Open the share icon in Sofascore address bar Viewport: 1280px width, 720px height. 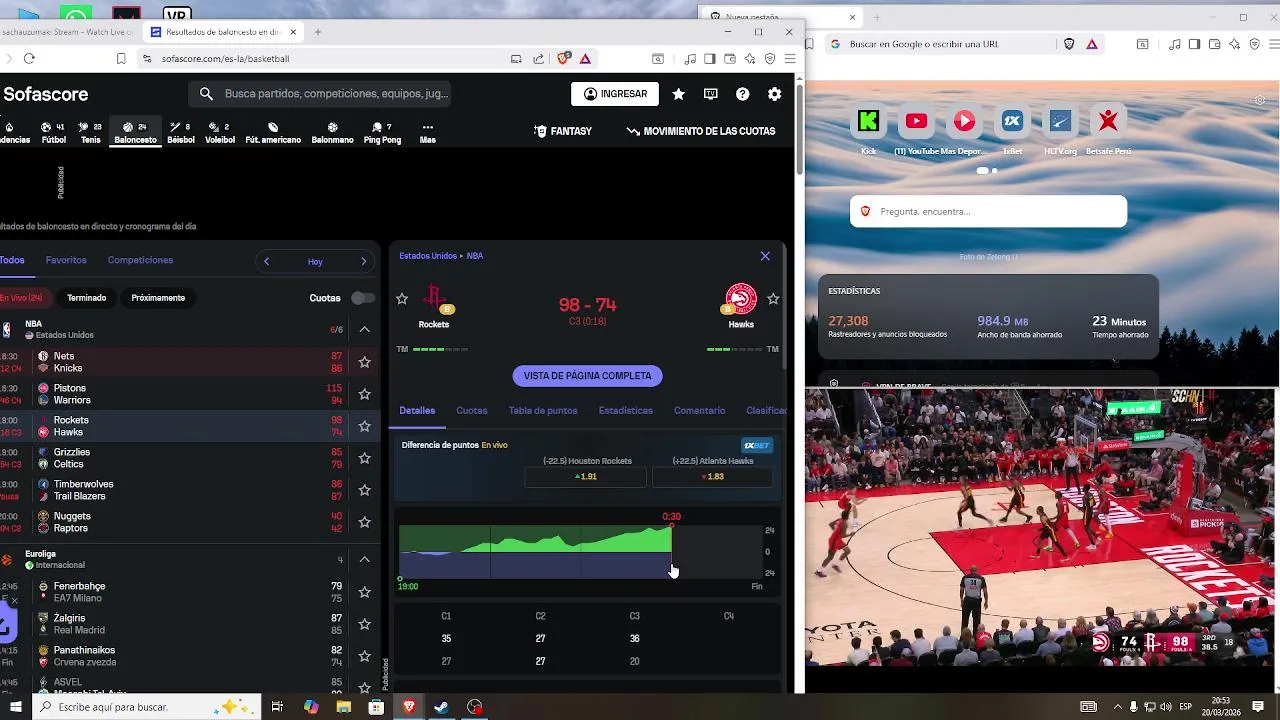click(539, 59)
